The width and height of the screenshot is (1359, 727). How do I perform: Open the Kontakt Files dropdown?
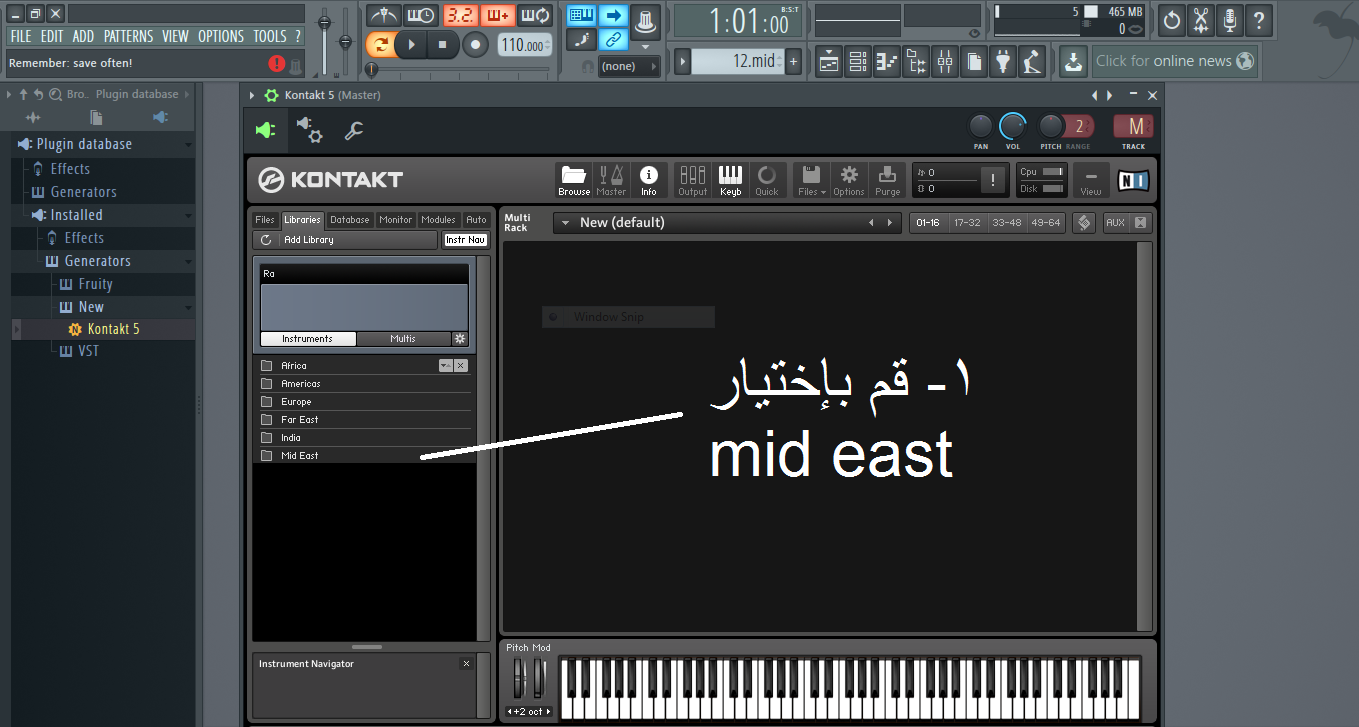pos(811,180)
